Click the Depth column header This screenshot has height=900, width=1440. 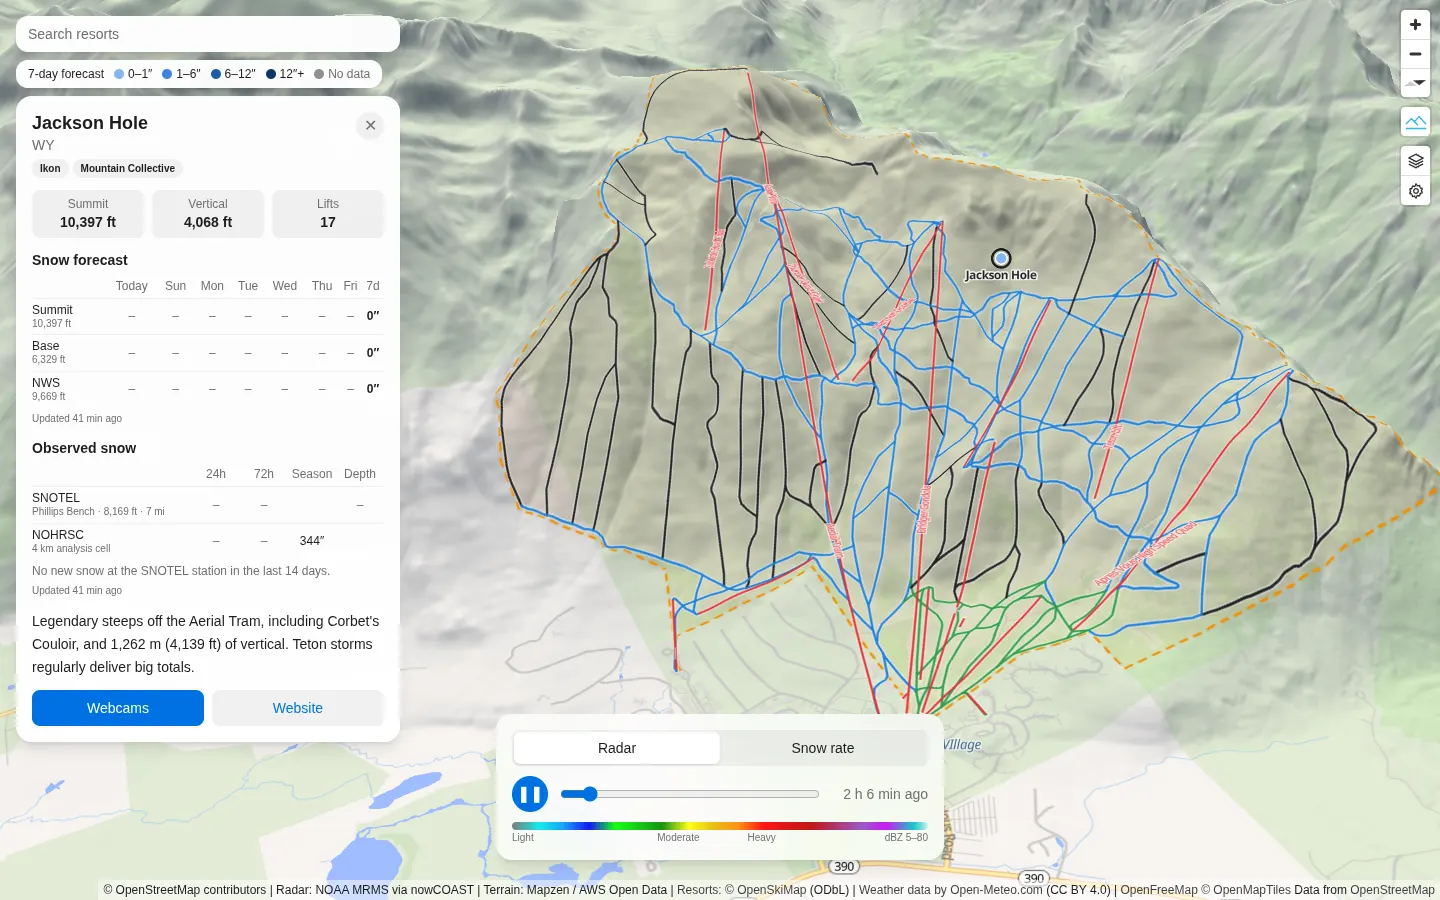tap(360, 474)
